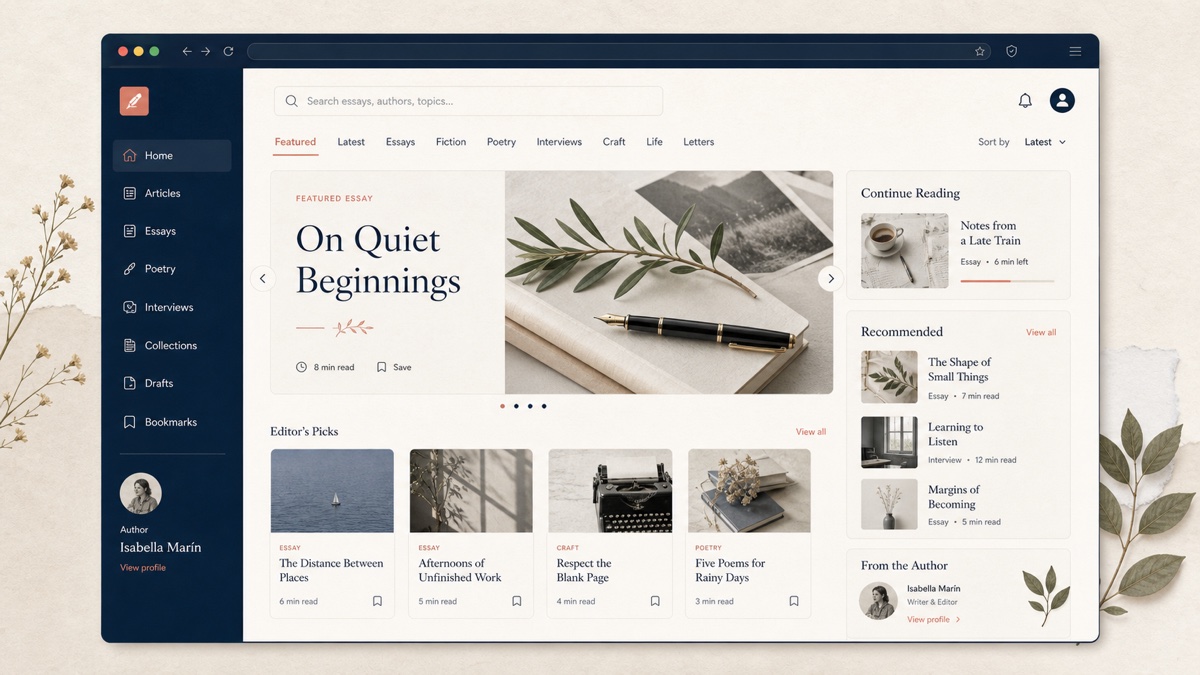Open Five Poems for Rainy Days title
Viewport: 1200px width, 675px height.
pos(730,570)
